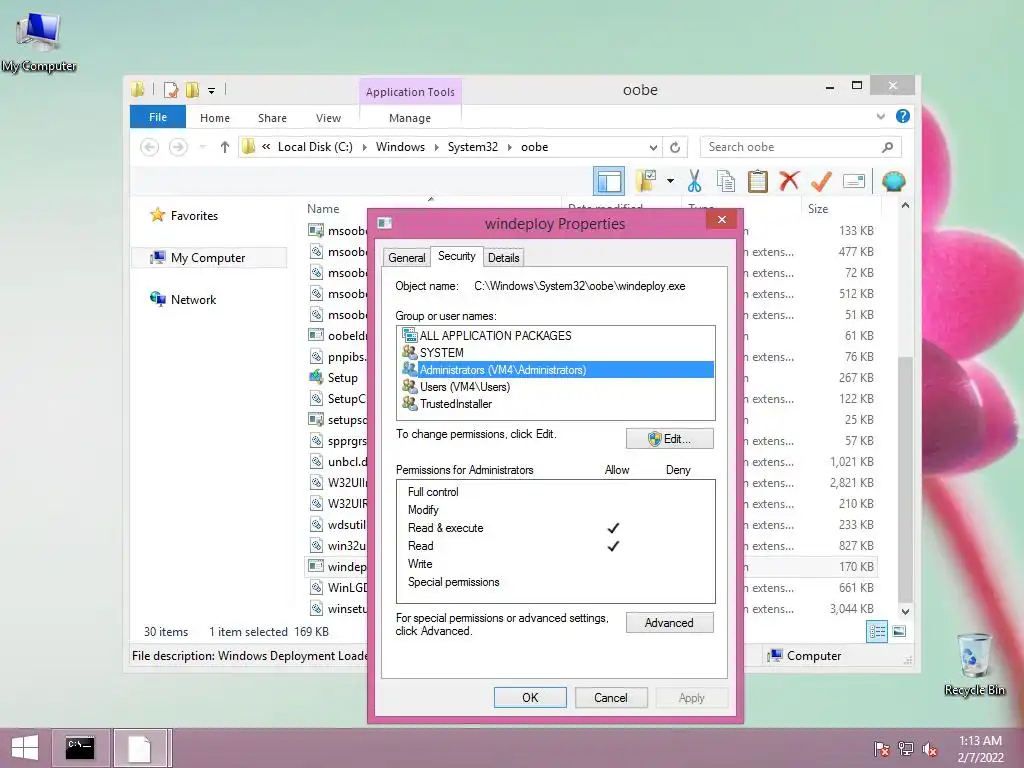Click the Help question mark icon
The width and height of the screenshot is (1024, 768).
click(x=903, y=116)
